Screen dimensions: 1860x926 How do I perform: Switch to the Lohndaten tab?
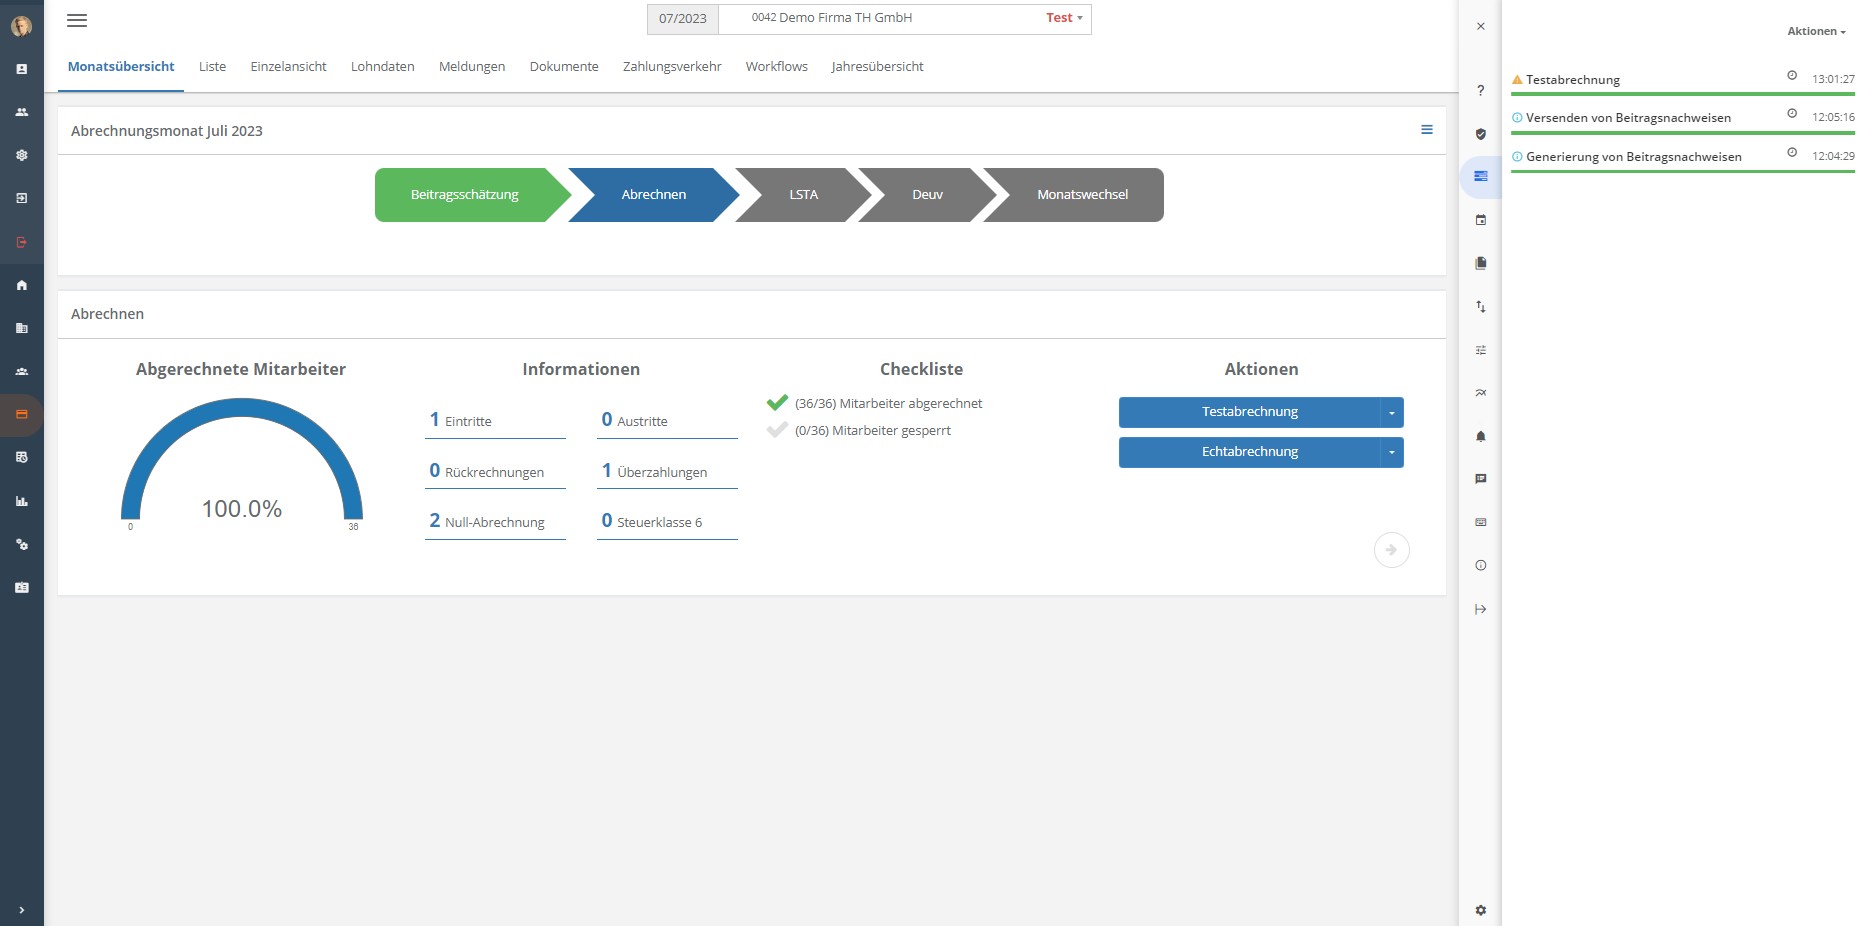tap(382, 67)
